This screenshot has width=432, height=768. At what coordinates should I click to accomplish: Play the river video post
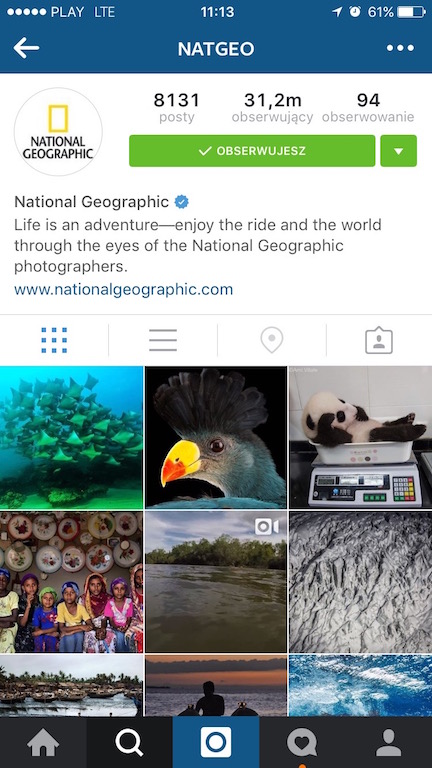[x=216, y=582]
